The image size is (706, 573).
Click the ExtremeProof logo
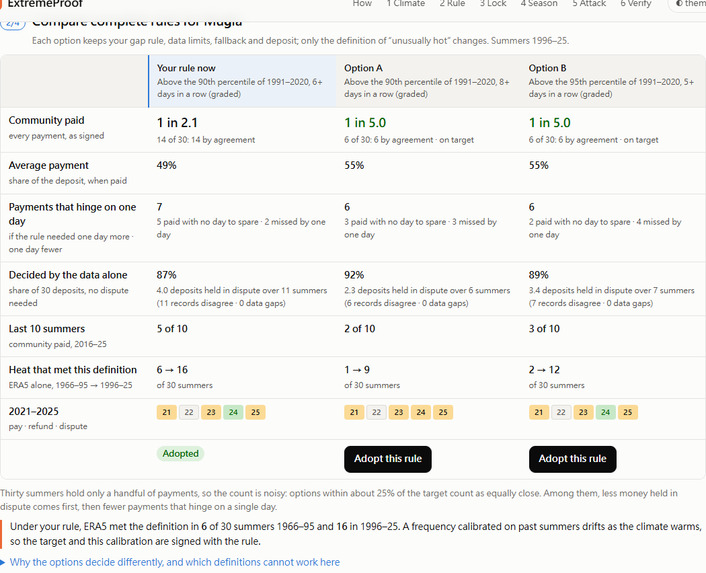click(x=43, y=4)
